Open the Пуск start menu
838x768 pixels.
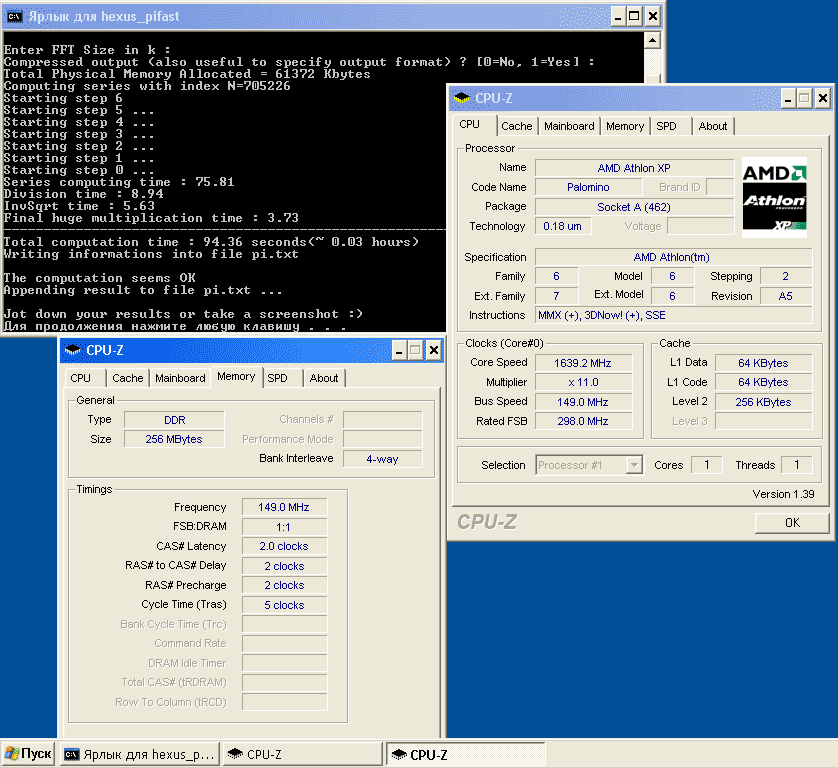tap(28, 754)
